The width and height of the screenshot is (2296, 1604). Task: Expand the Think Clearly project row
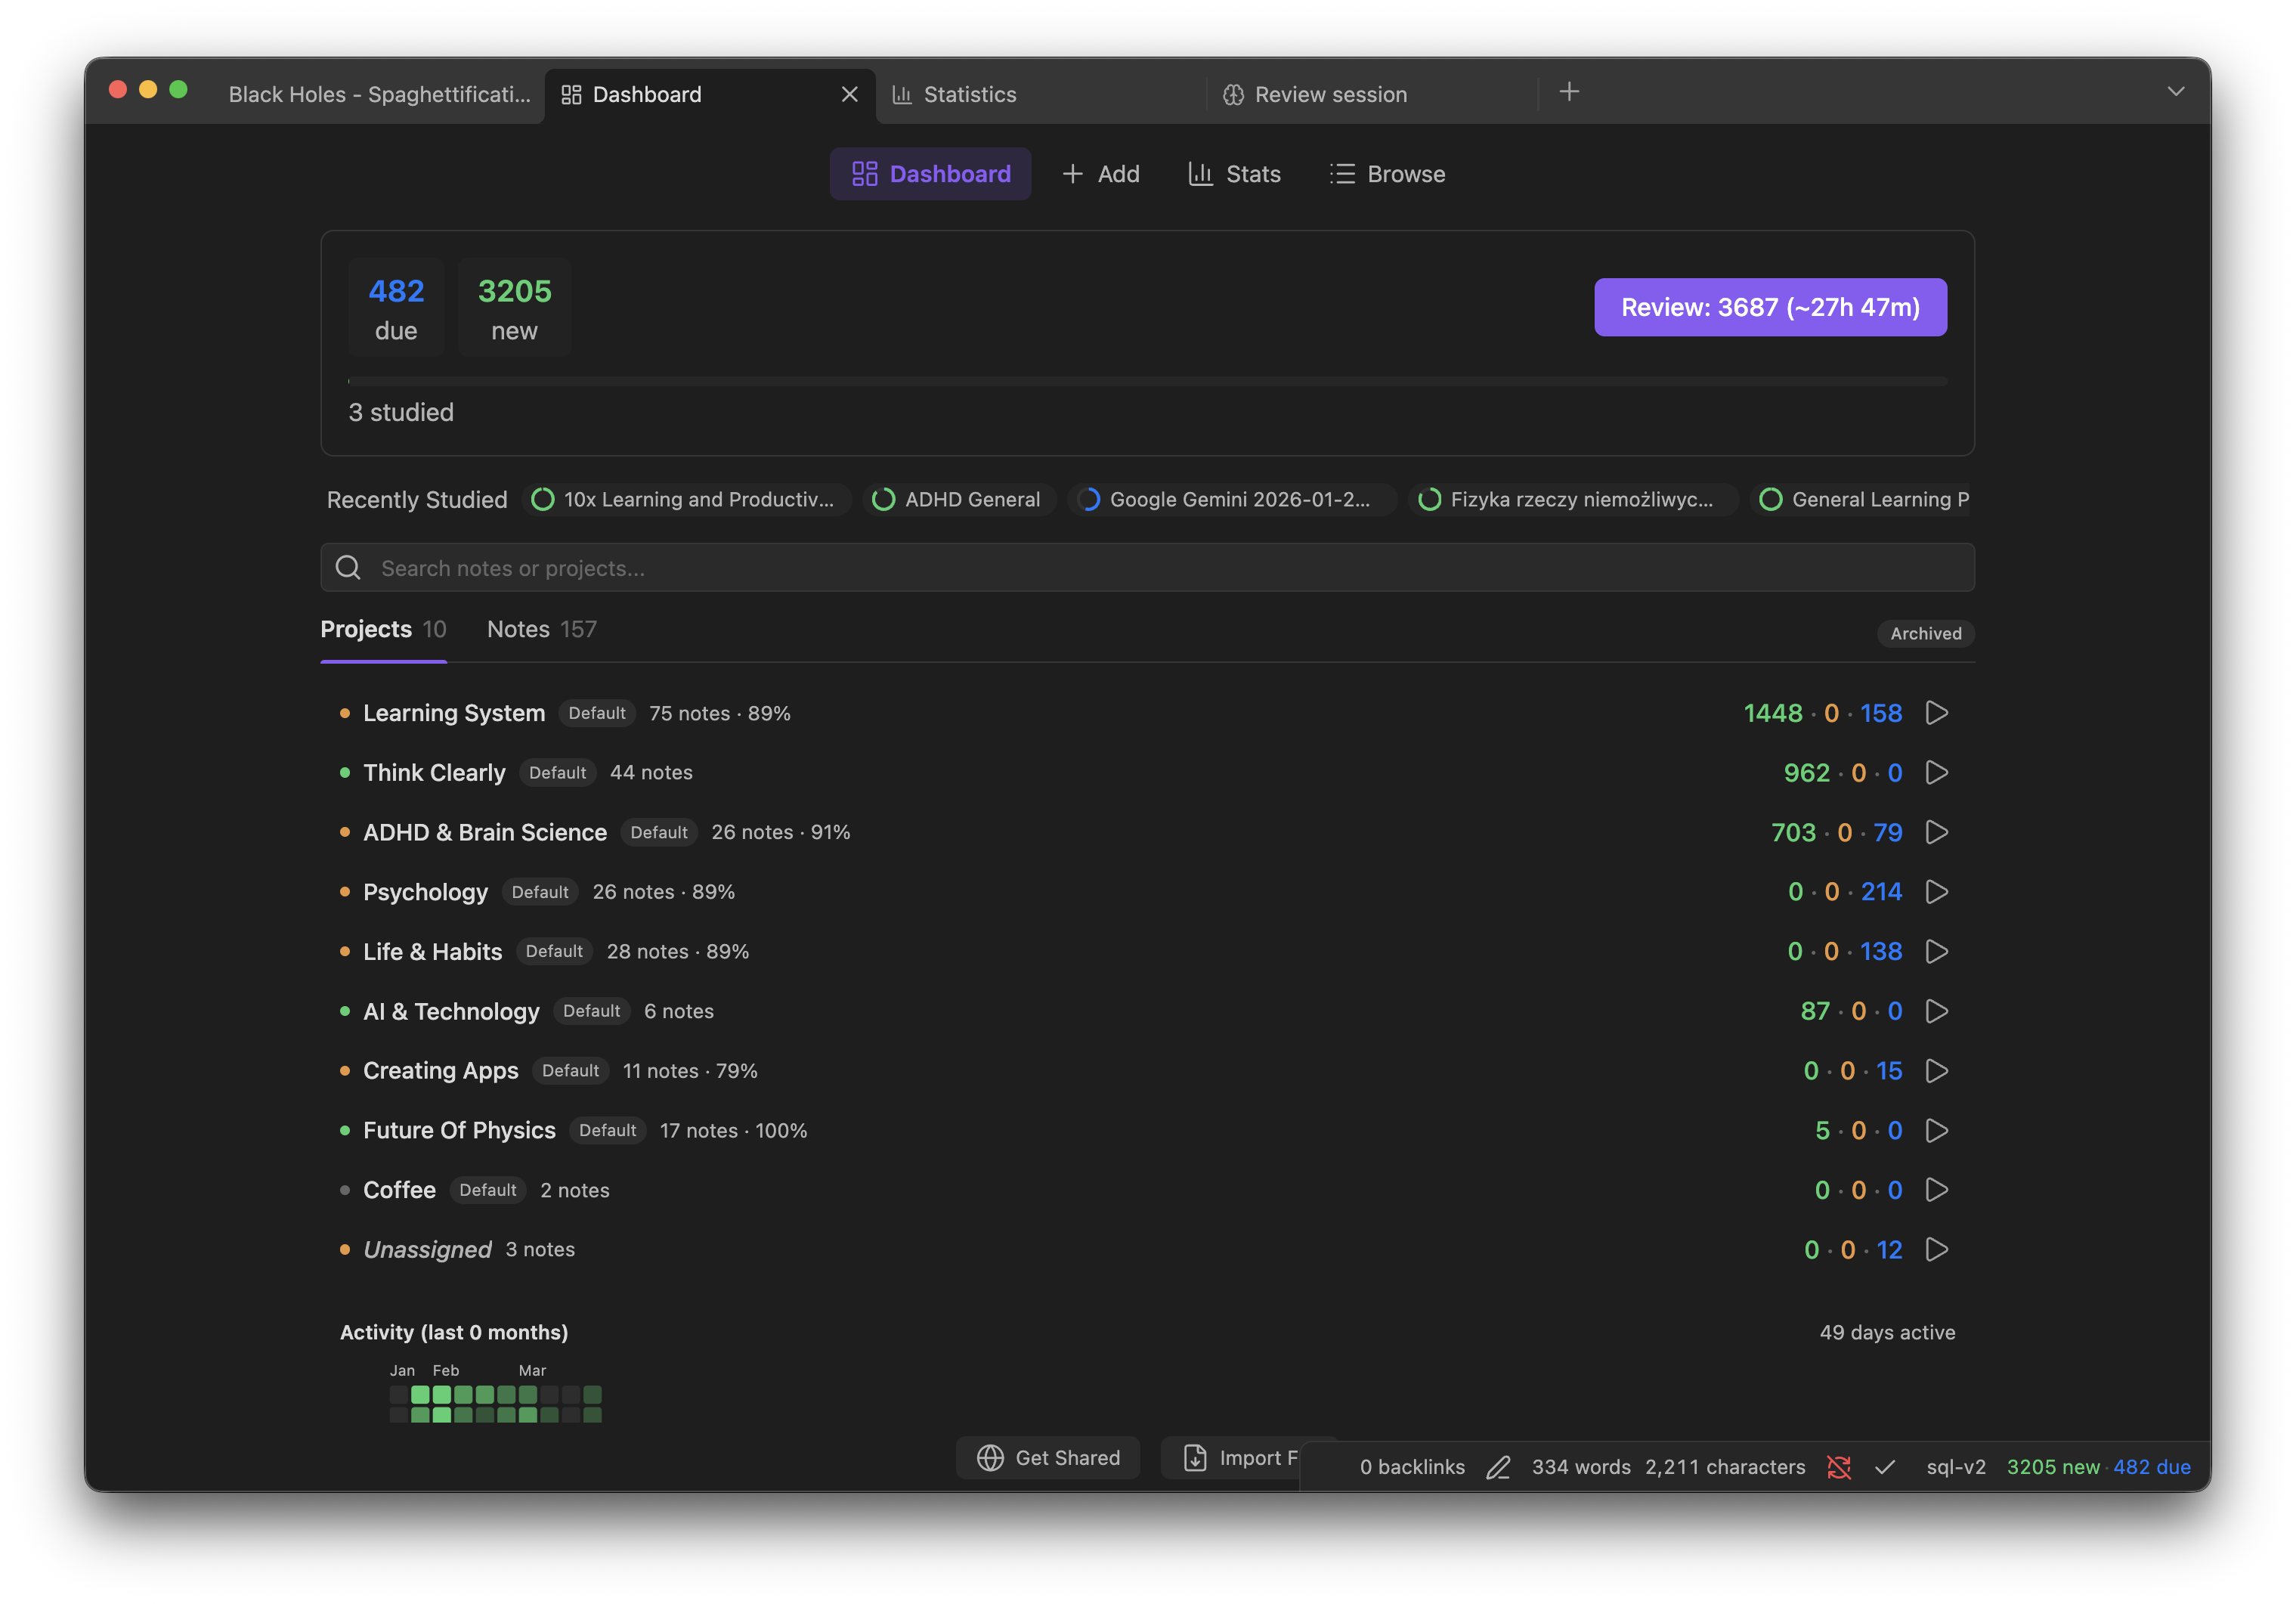(x=434, y=773)
